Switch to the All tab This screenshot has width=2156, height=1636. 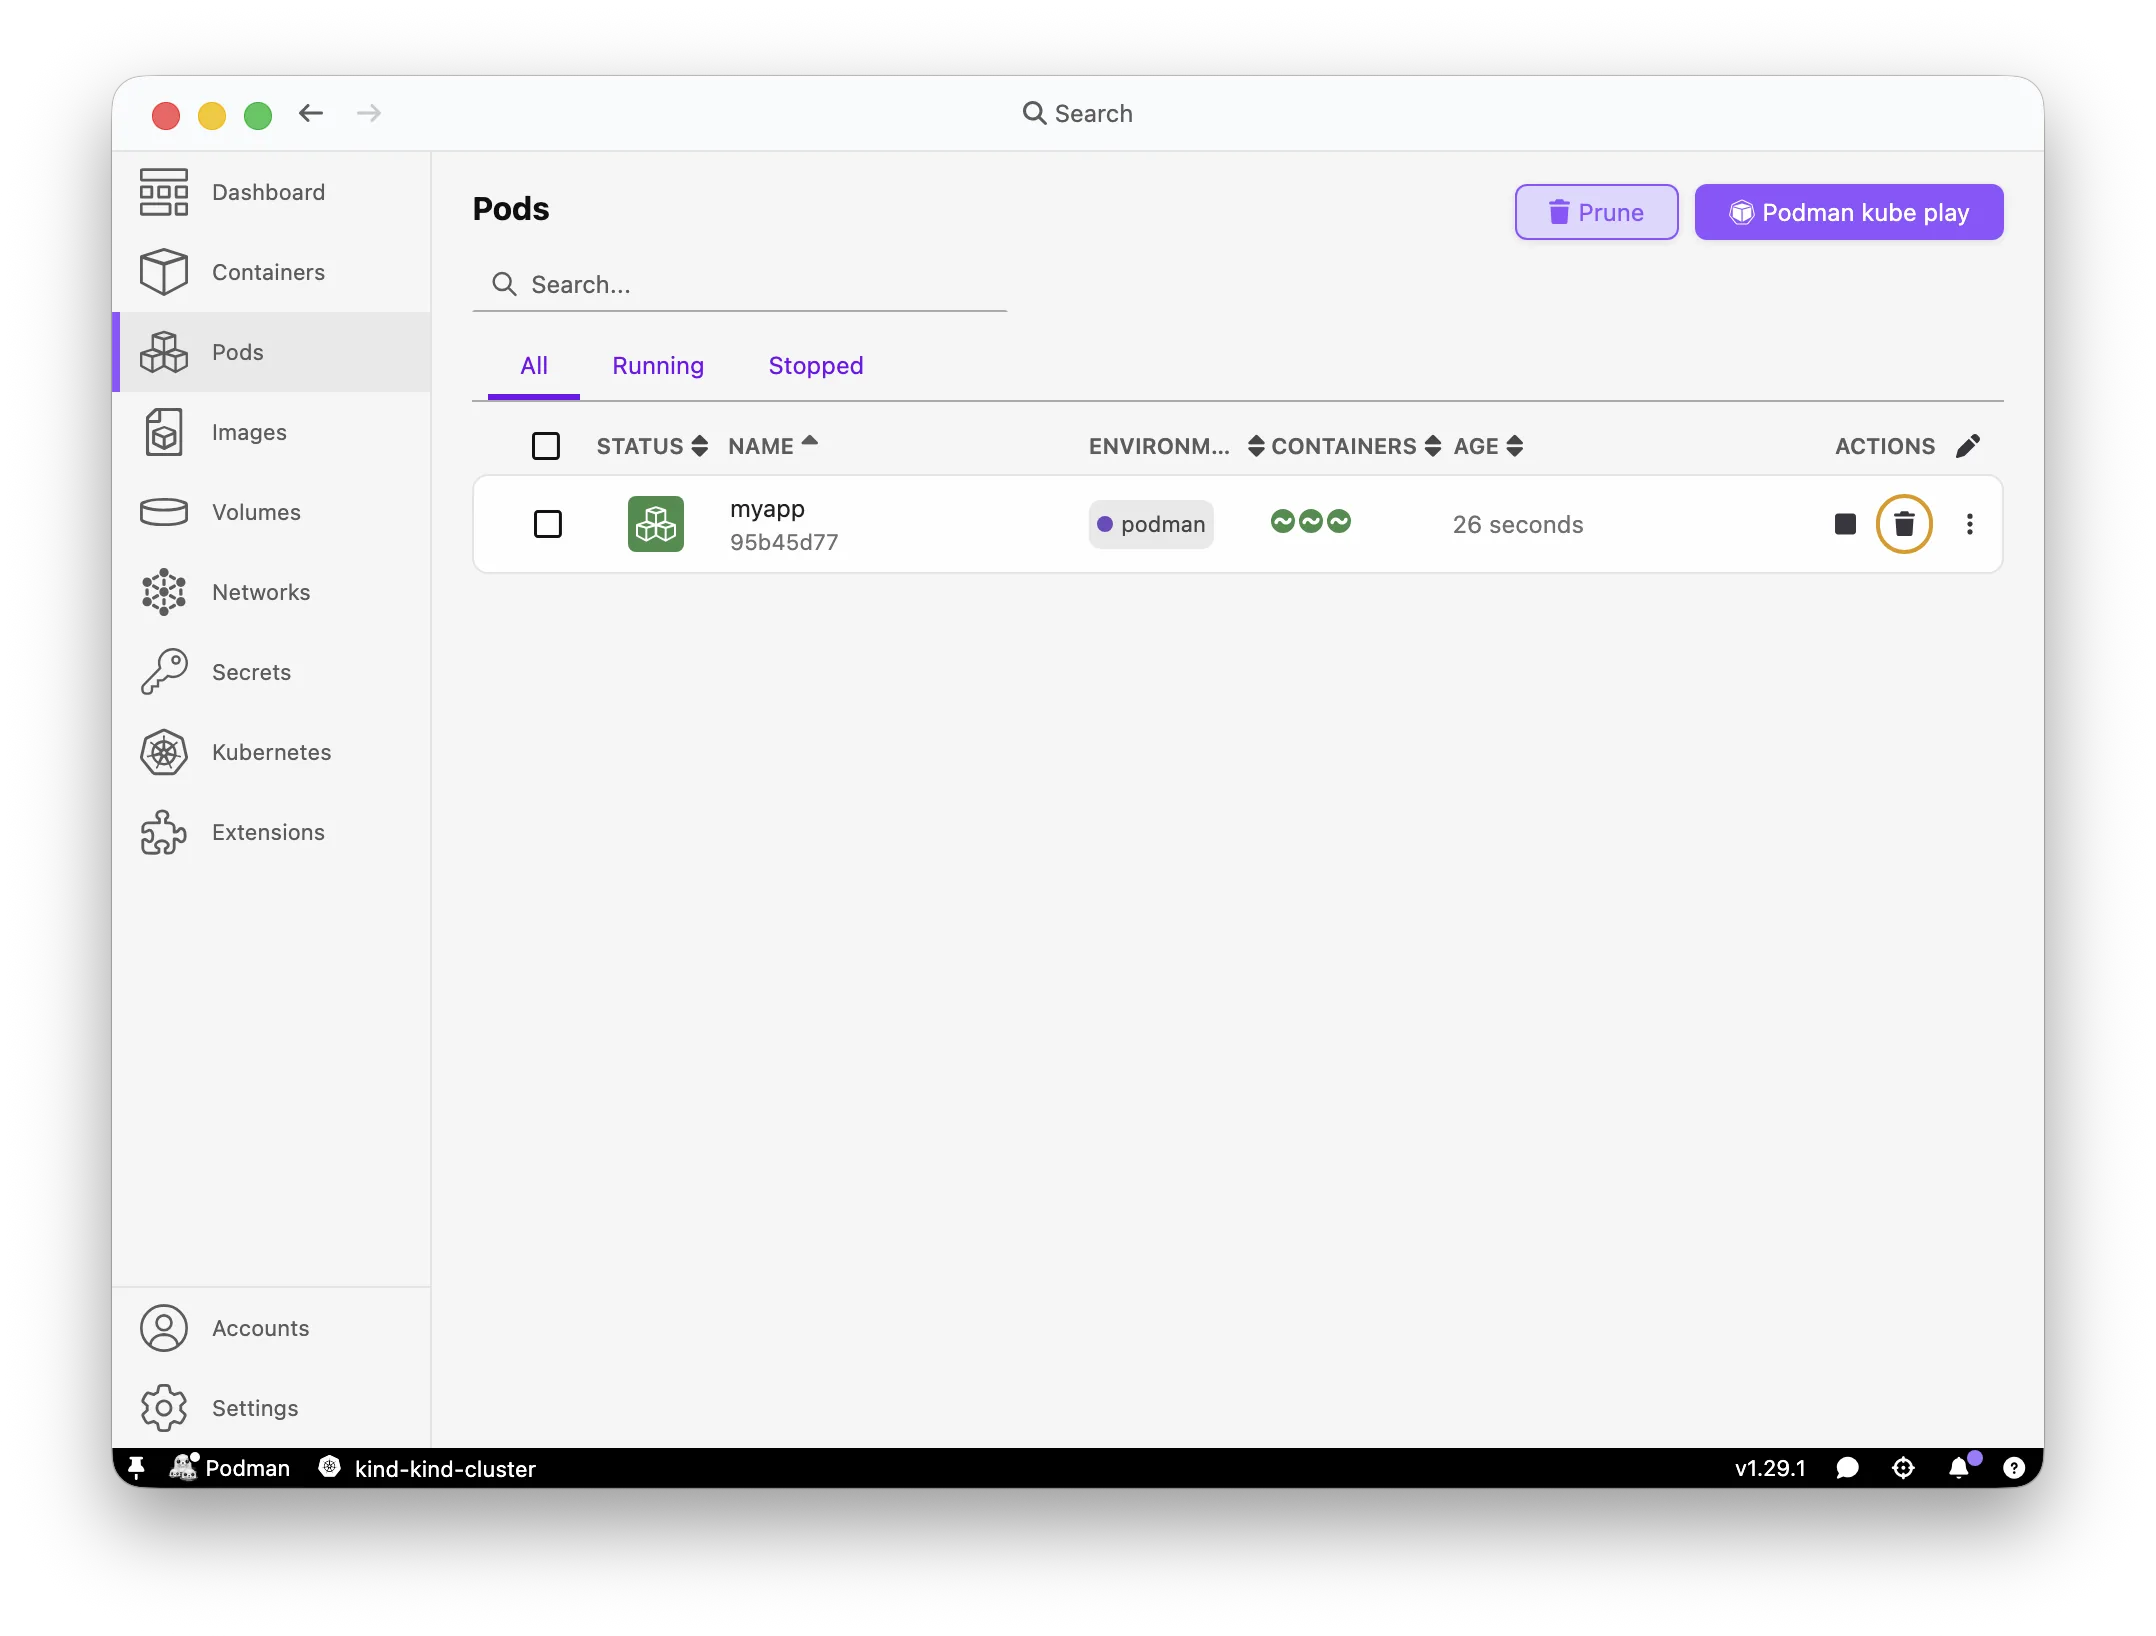[x=534, y=366]
